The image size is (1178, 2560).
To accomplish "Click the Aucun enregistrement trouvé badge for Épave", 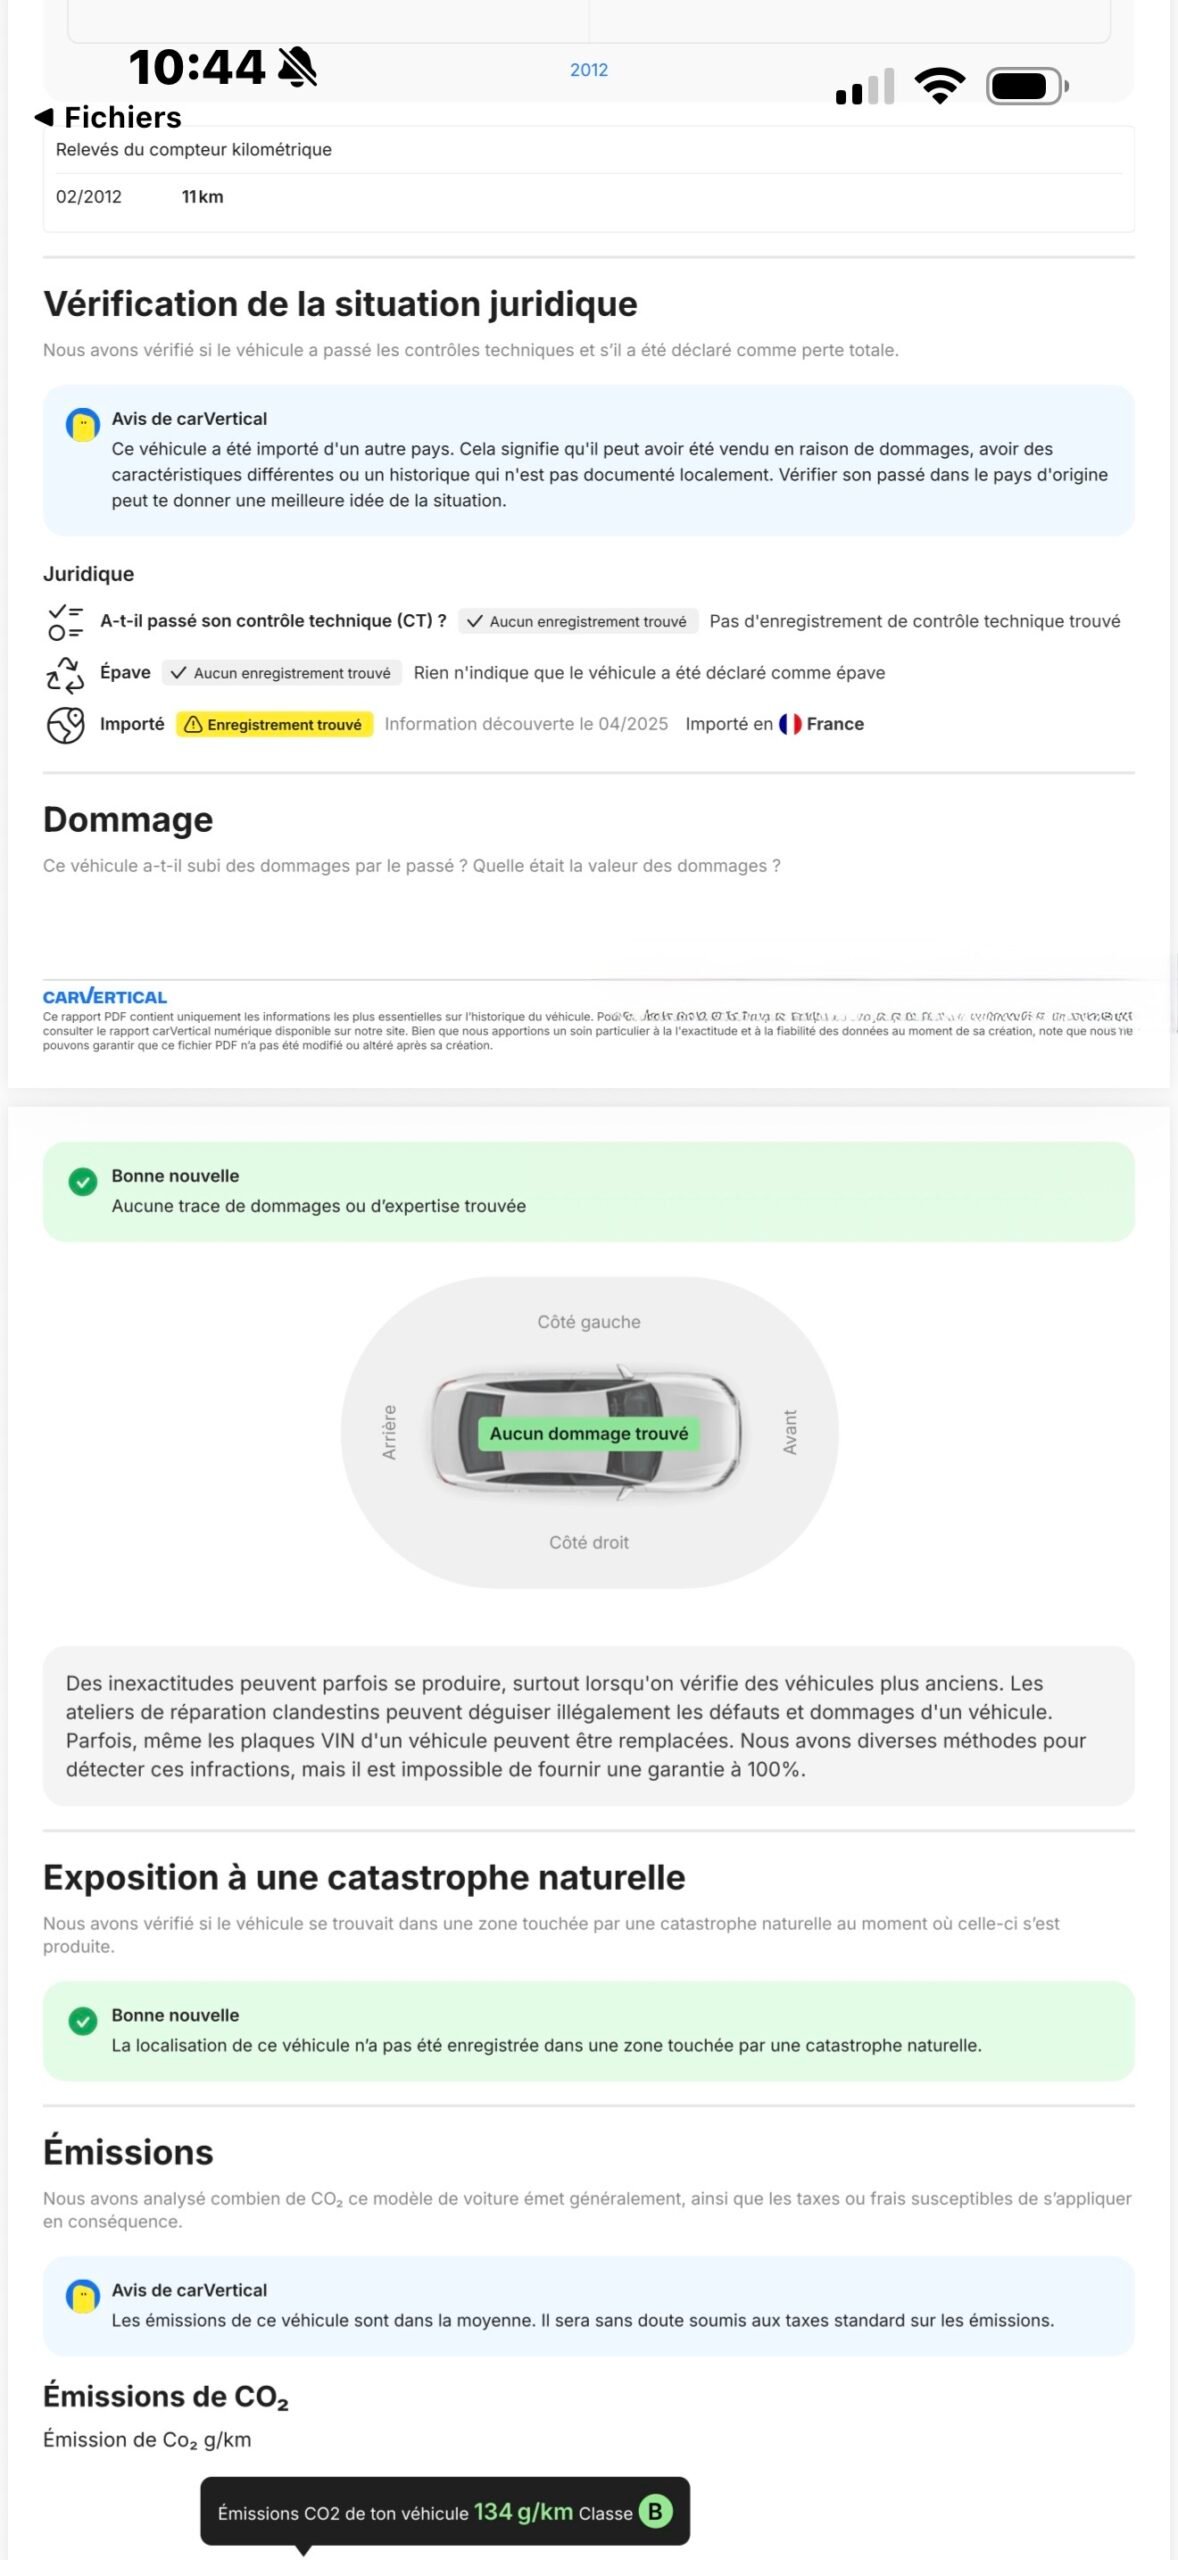I will 282,673.
